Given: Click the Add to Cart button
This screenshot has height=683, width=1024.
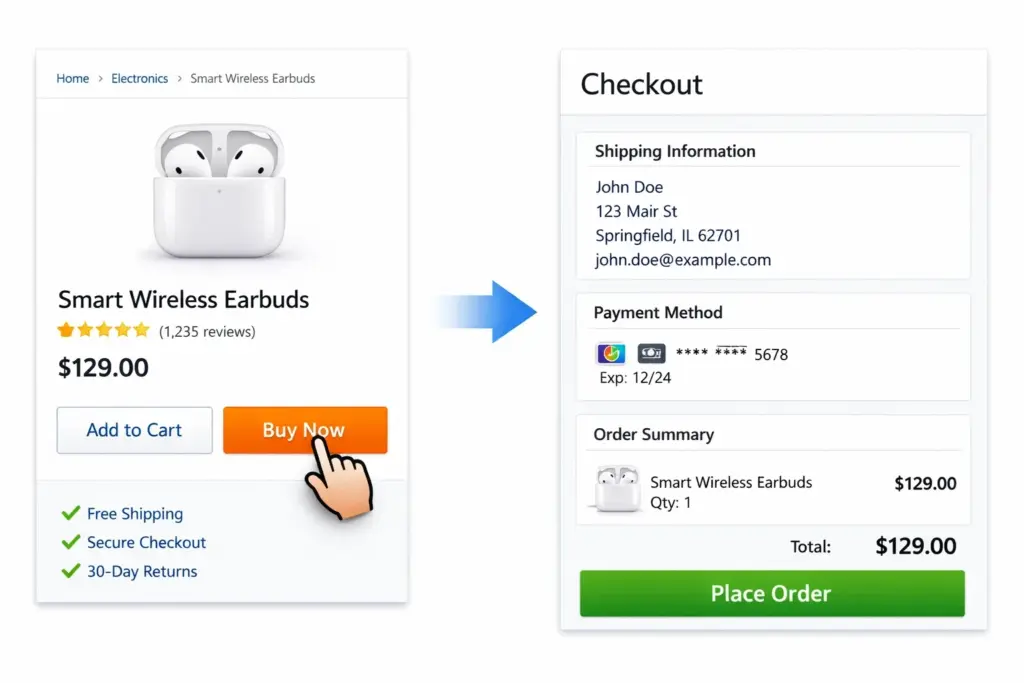Looking at the screenshot, I should click(134, 430).
